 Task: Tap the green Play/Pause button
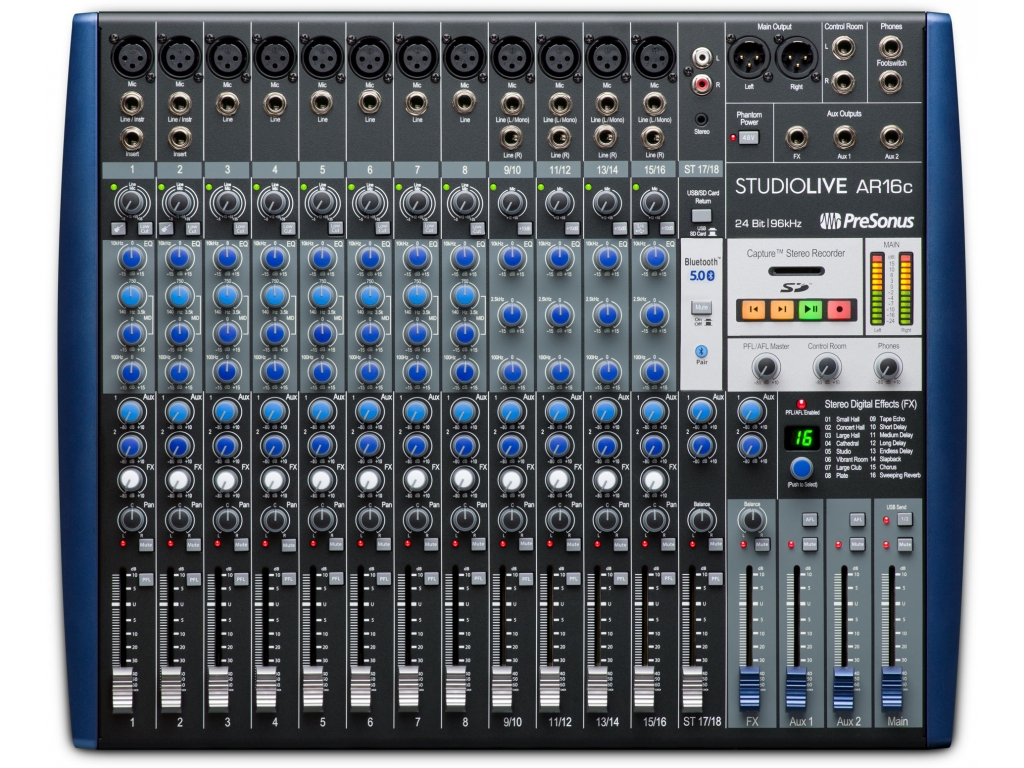810,309
